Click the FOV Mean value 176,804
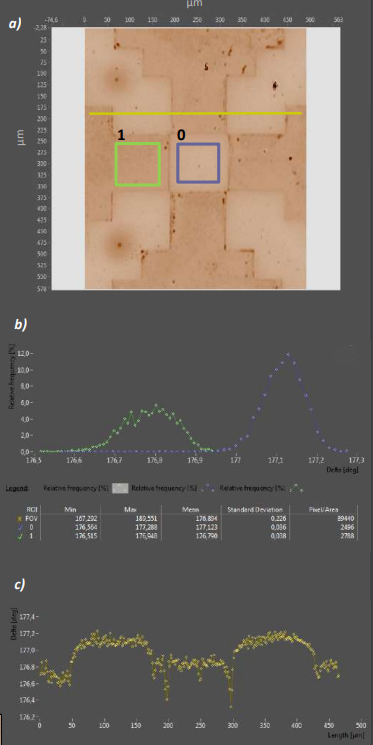 pyautogui.click(x=208, y=517)
